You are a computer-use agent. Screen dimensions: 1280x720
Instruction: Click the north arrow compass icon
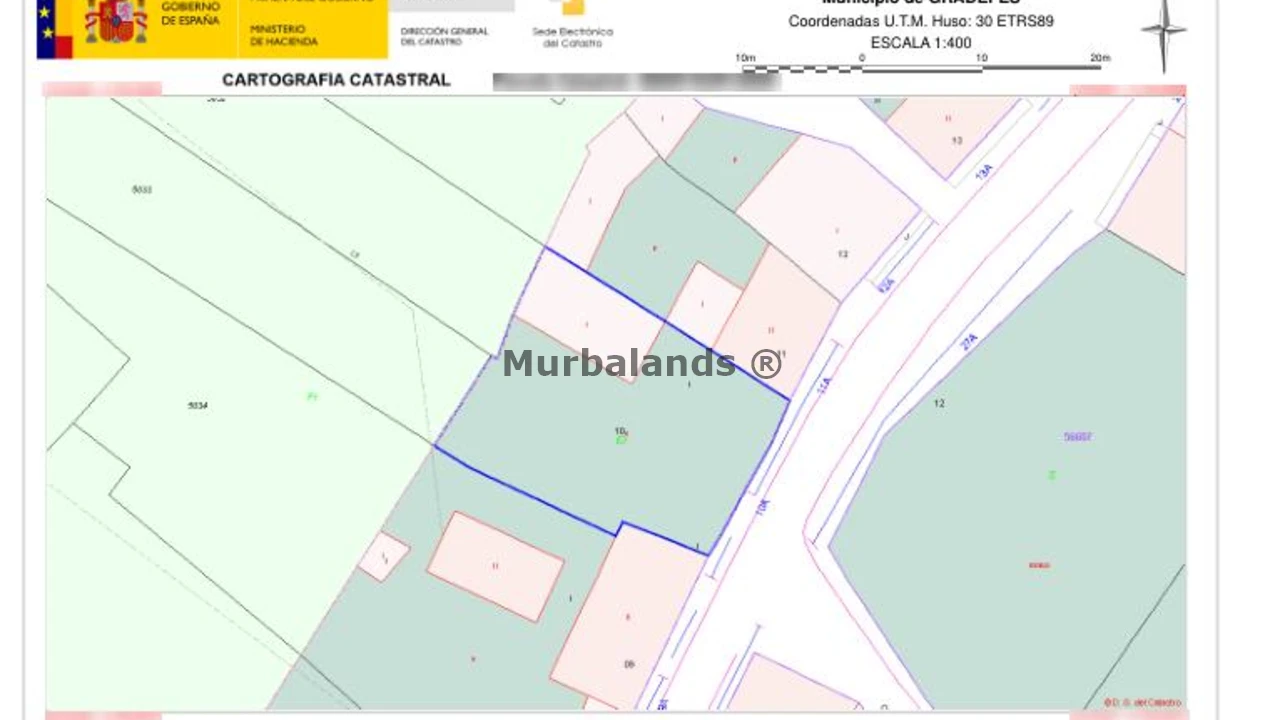point(1163,33)
